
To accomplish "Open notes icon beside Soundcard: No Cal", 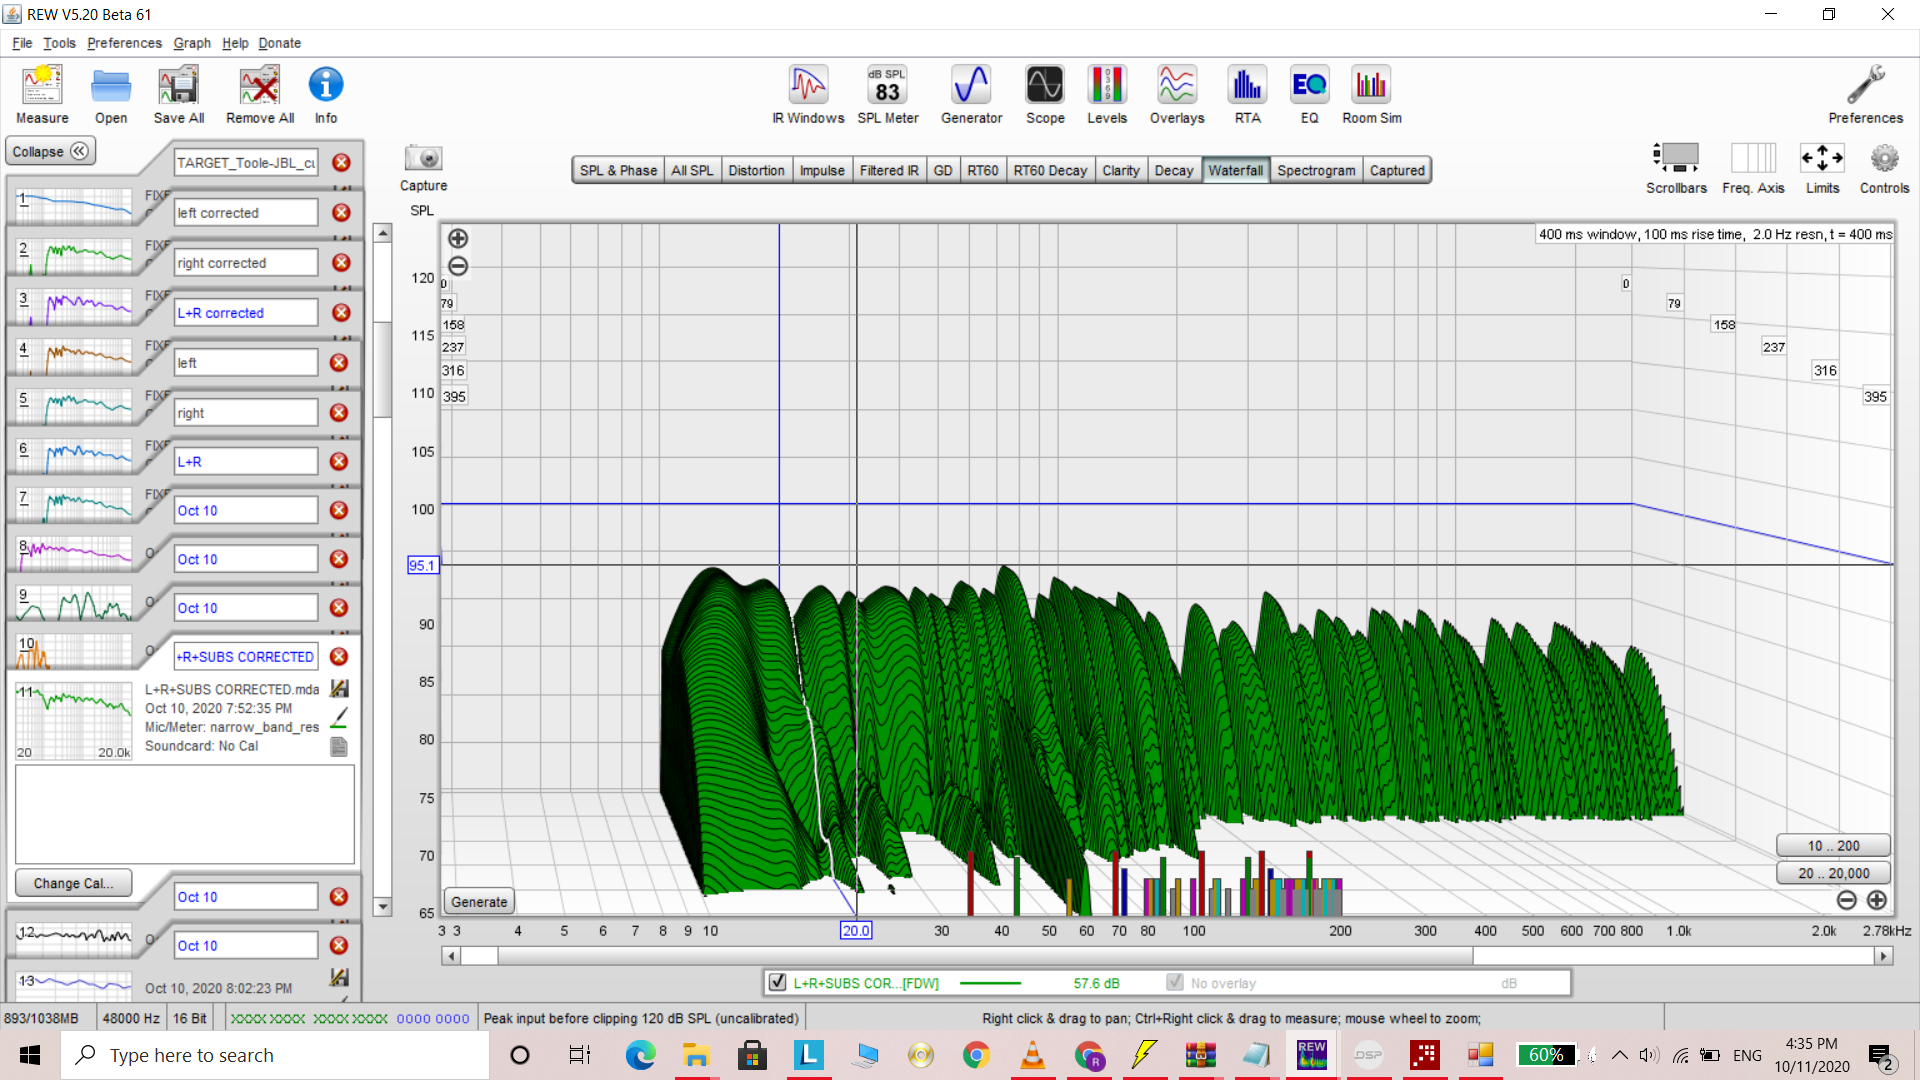I will (x=339, y=746).
